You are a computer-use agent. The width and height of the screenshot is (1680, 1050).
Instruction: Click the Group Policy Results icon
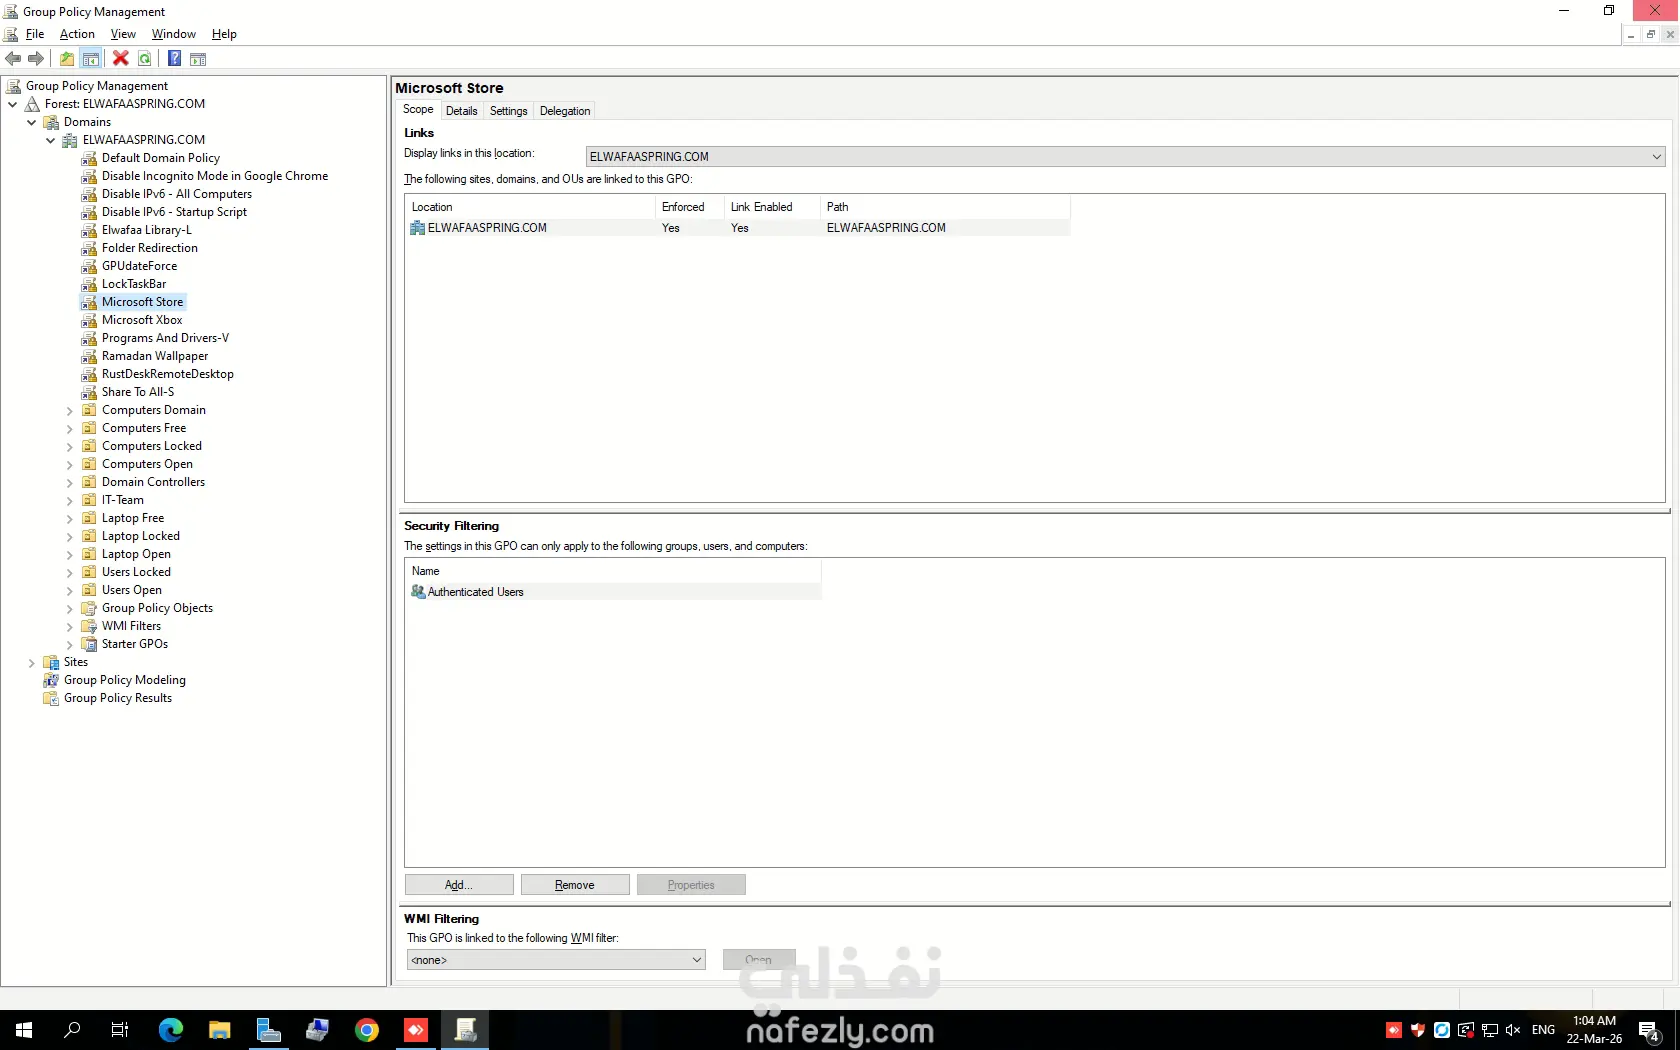[x=51, y=698]
